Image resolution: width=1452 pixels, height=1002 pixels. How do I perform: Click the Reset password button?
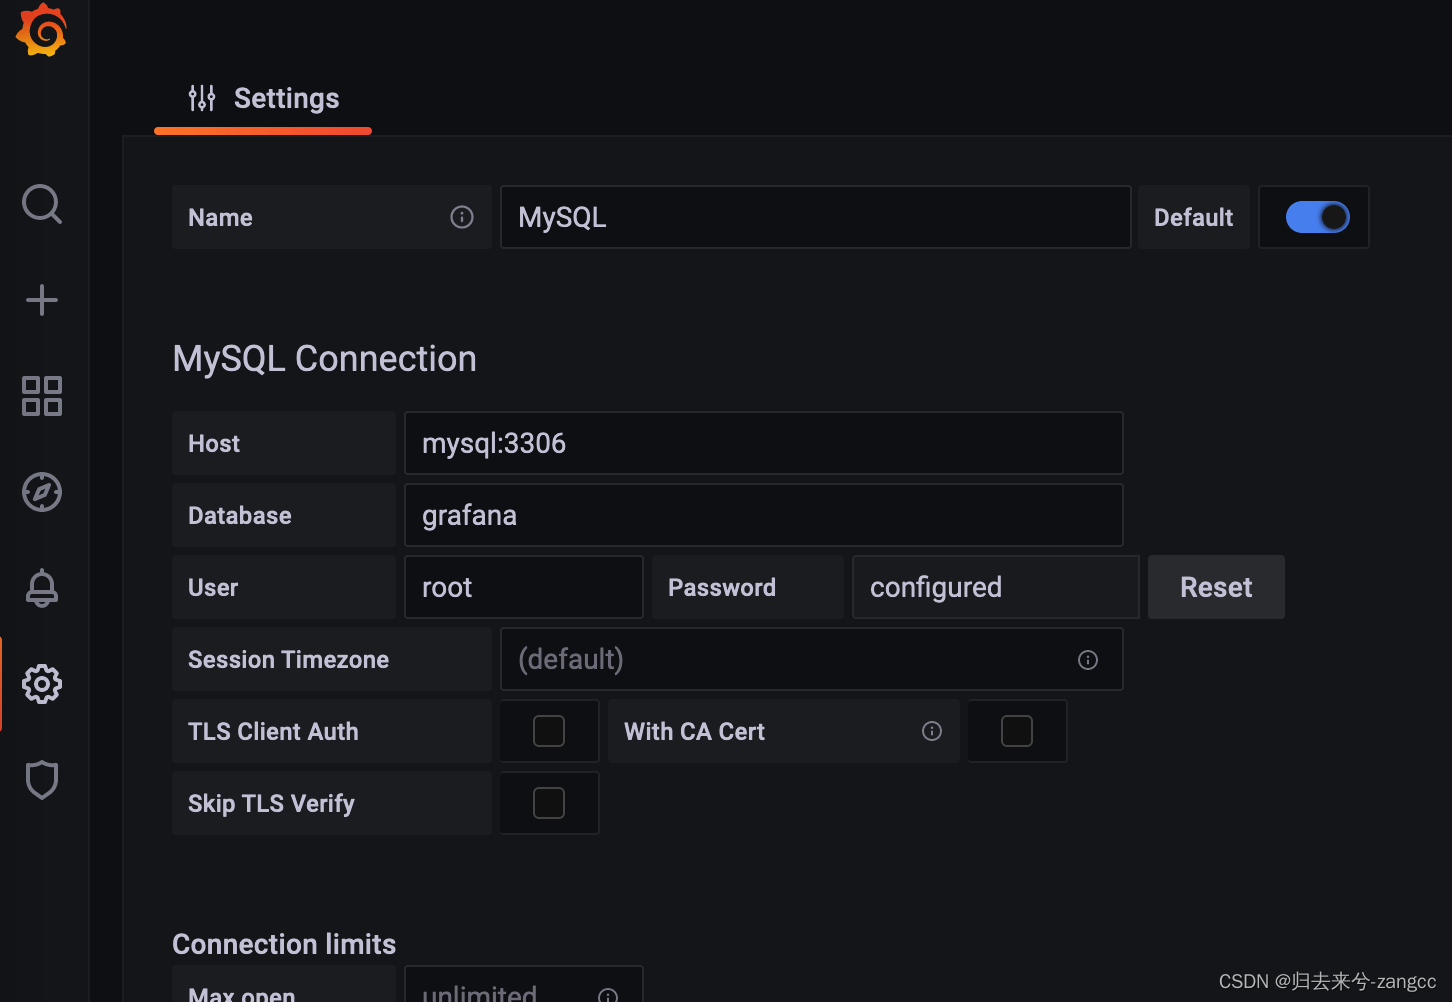coord(1216,587)
